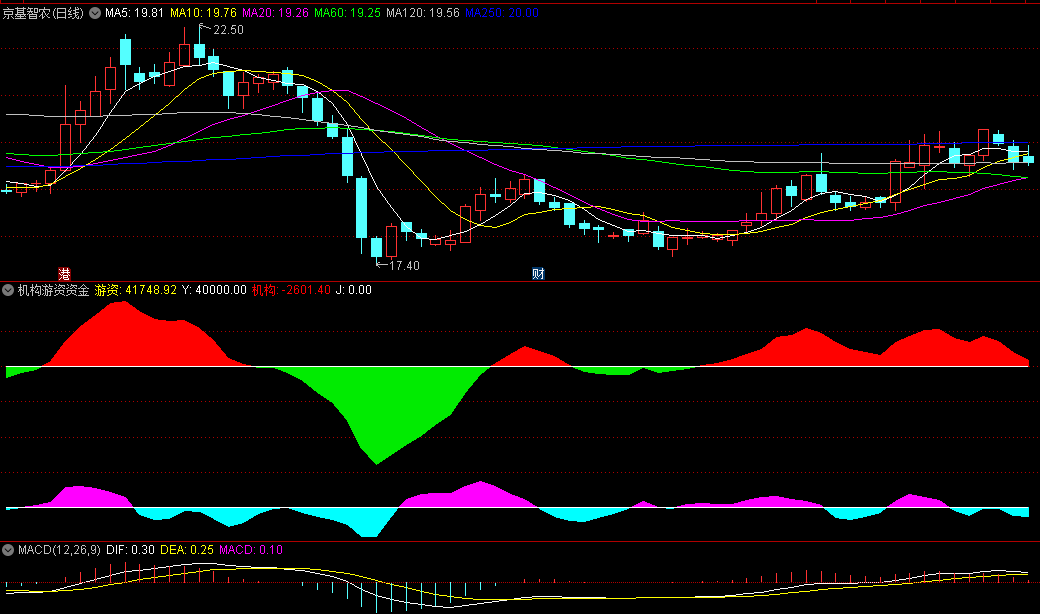This screenshot has width=1040, height=614.
Task: Click the red 机构: -2601.40 value
Action: (x=291, y=290)
